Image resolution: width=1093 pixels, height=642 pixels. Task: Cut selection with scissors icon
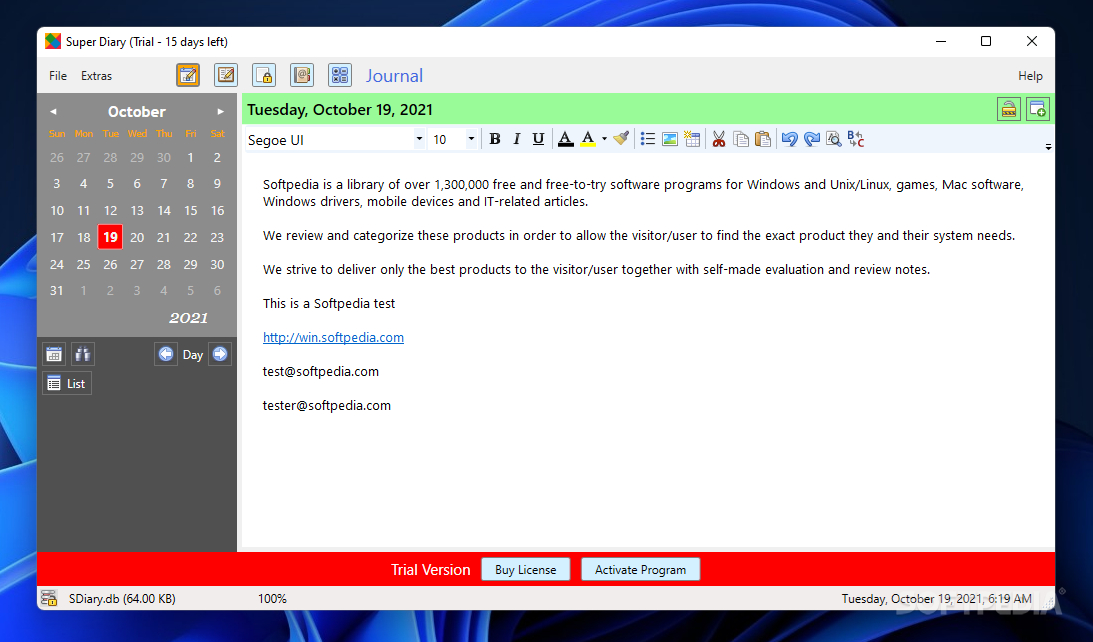point(719,139)
